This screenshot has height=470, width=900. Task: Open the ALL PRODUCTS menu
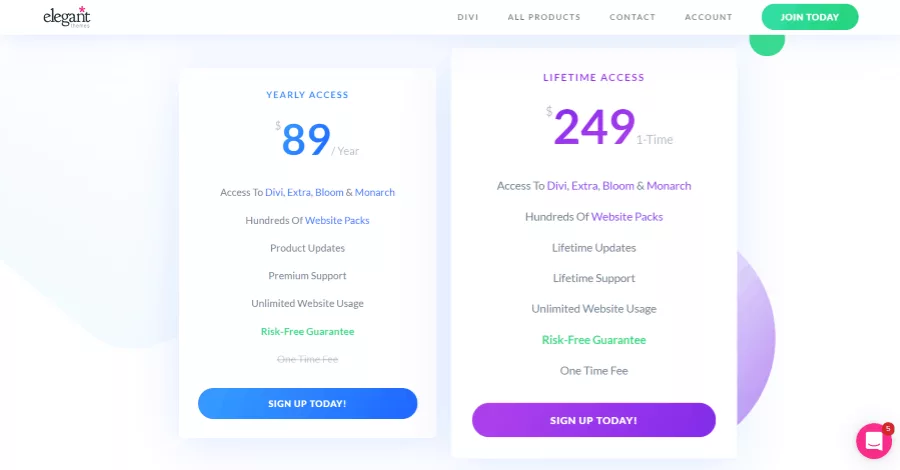[x=544, y=17]
